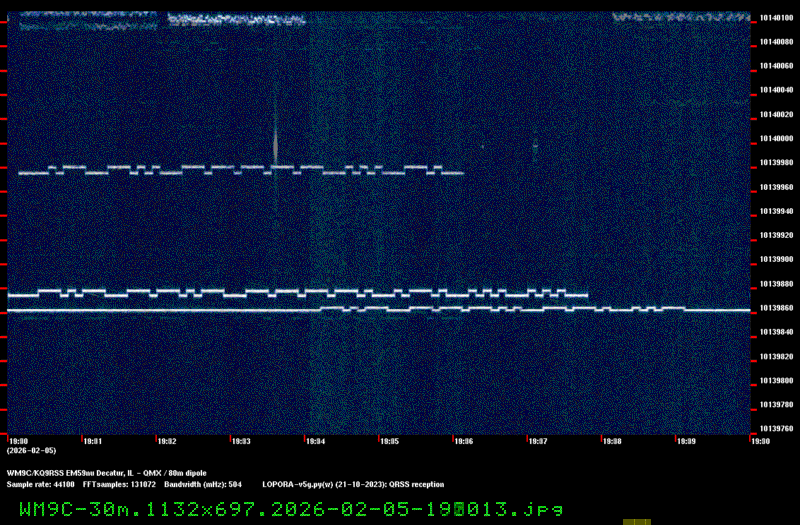The height and width of the screenshot is (525, 800).
Task: Click the 19:01 time axis label
Action: coord(93,441)
